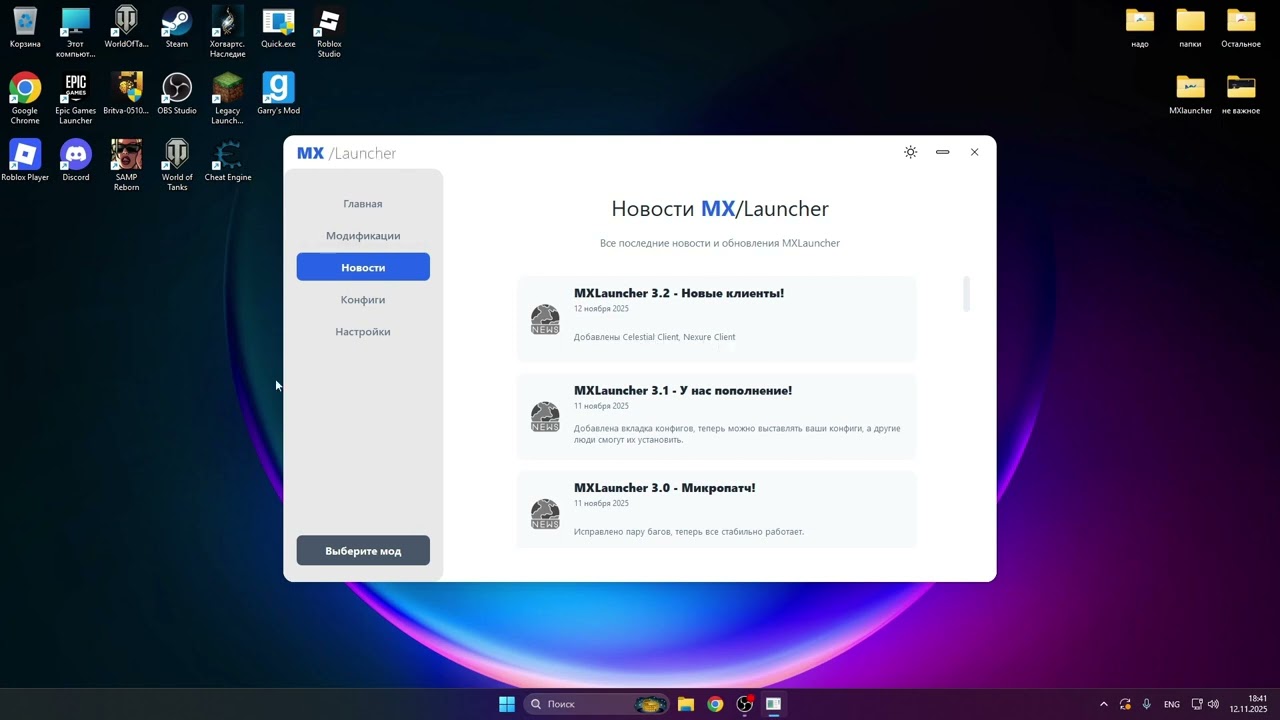Viewport: 1280px width, 720px height.
Task: Open the volume control in system tray
Action: [1213, 704]
